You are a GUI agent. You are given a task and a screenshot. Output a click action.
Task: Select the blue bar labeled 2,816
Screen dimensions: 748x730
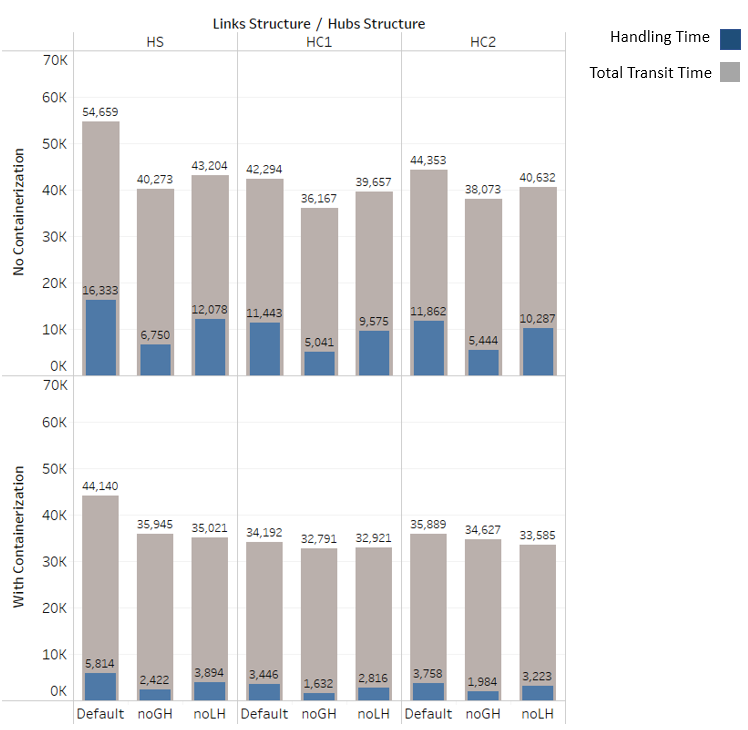374,694
